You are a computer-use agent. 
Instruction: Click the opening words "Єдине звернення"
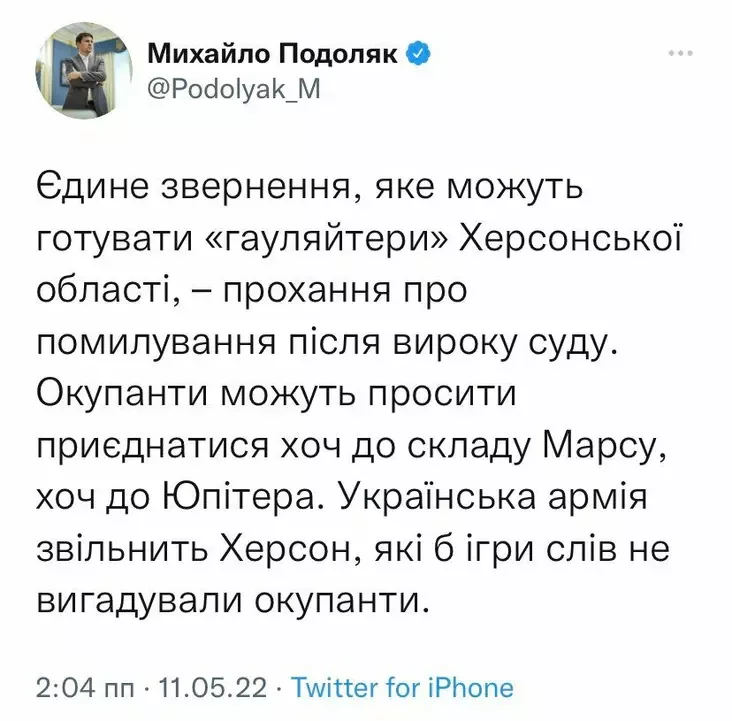point(194,188)
